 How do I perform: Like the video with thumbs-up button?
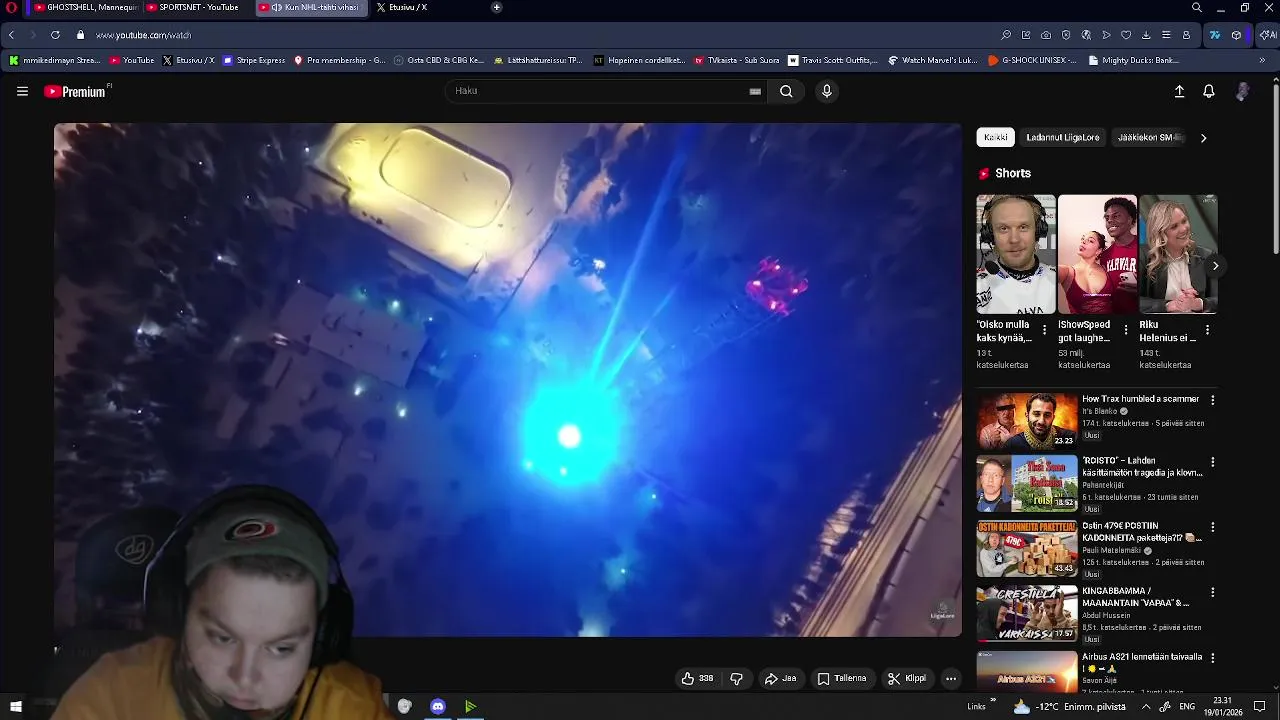point(697,678)
